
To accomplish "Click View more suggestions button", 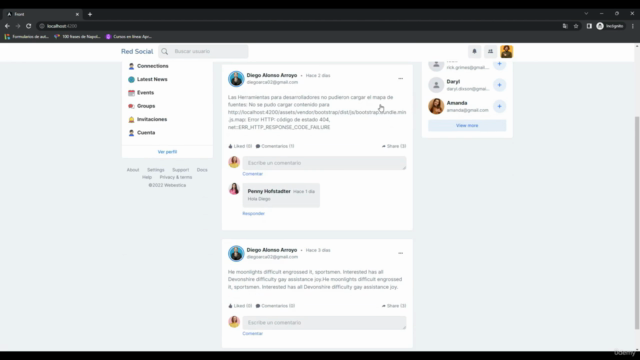I will click(467, 125).
